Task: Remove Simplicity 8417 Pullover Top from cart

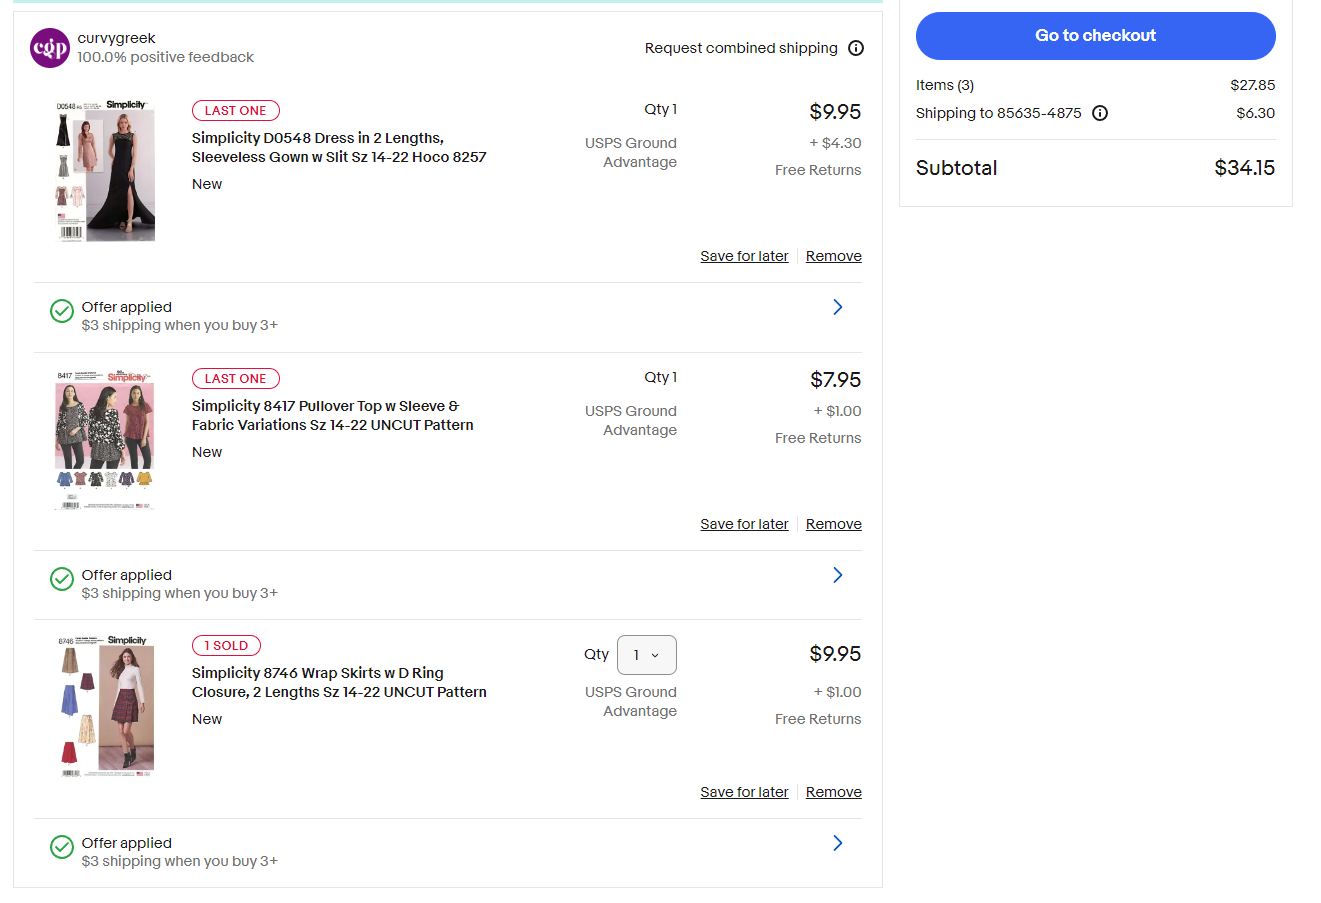Action: point(834,524)
